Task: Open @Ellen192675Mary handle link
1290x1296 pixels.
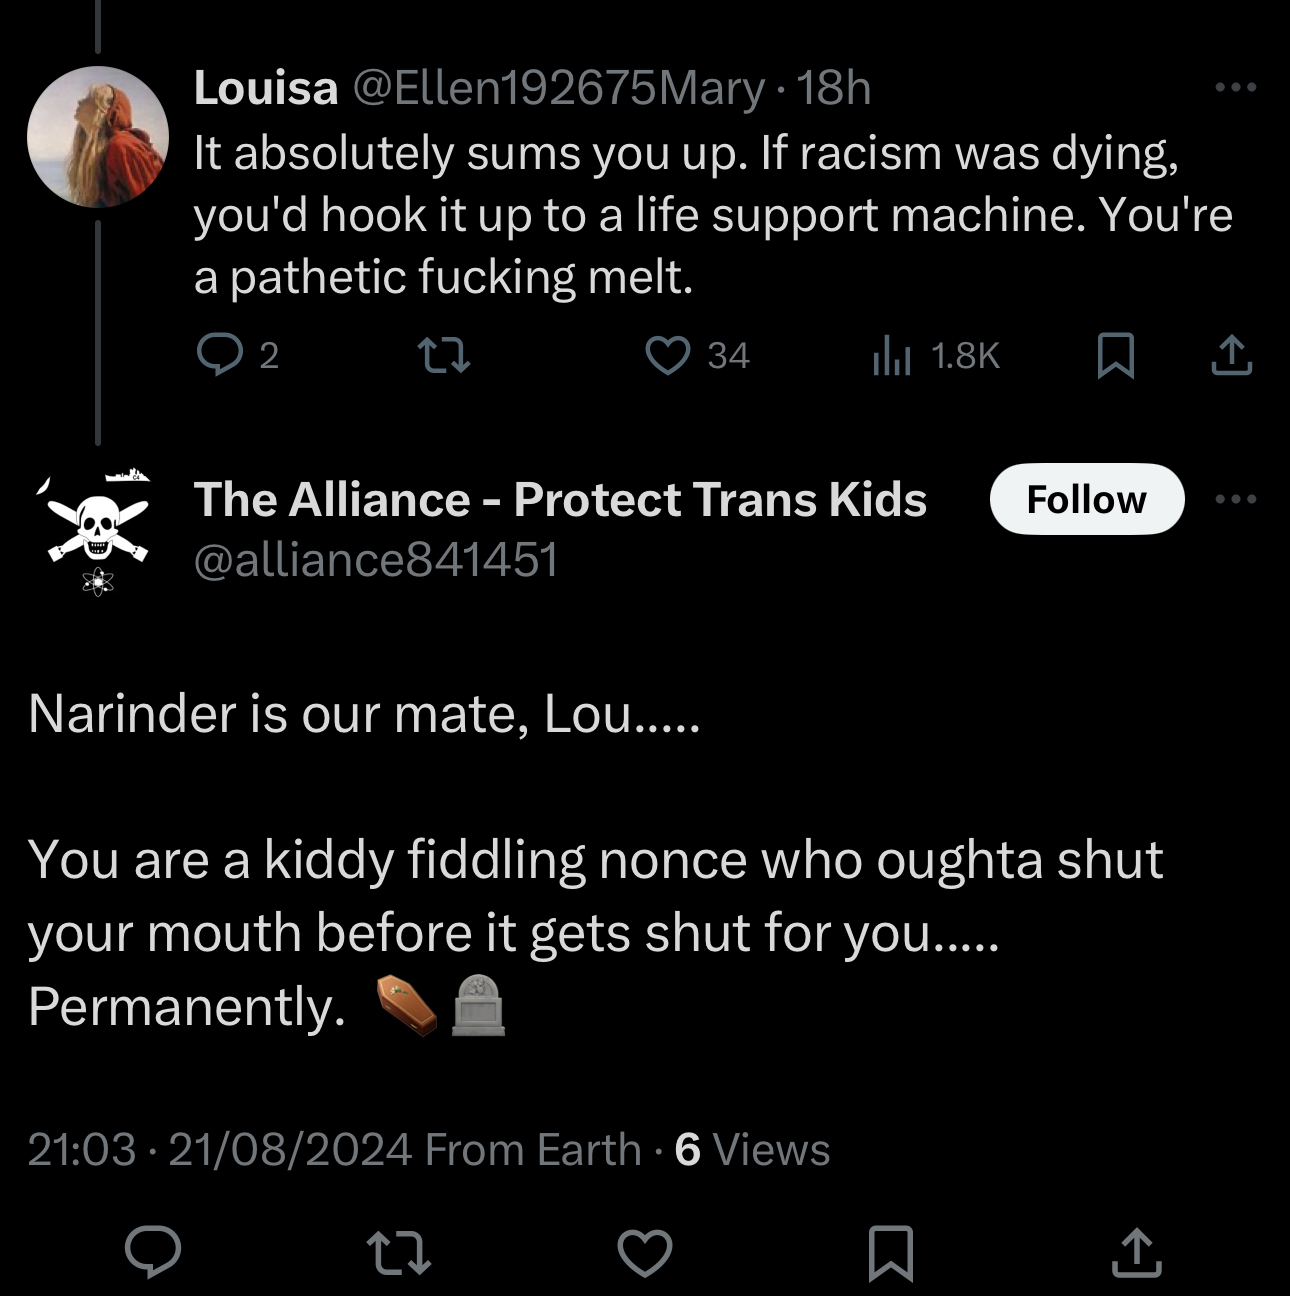Action: (557, 88)
